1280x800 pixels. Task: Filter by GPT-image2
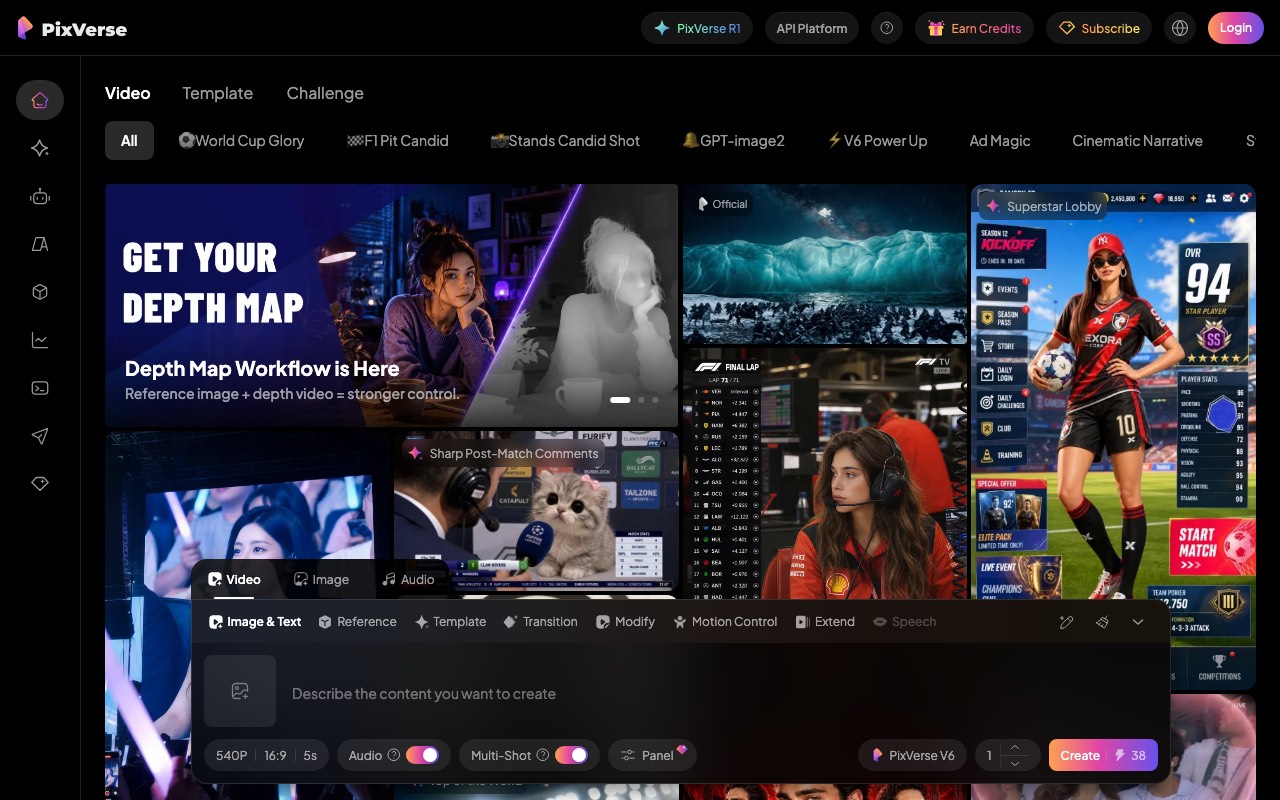tap(733, 141)
